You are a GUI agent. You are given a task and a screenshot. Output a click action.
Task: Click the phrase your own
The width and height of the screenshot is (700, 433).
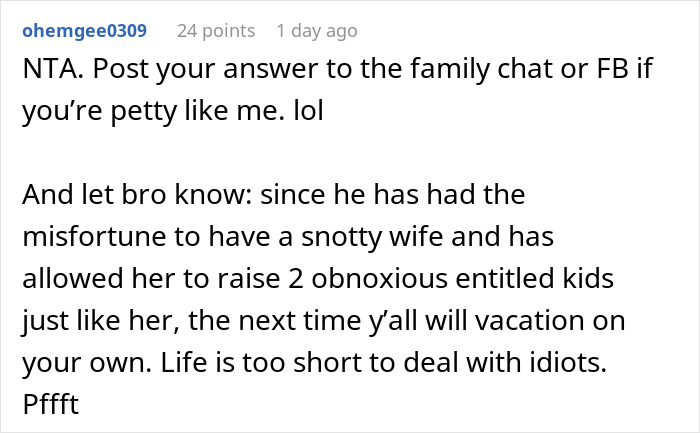[87, 363]
